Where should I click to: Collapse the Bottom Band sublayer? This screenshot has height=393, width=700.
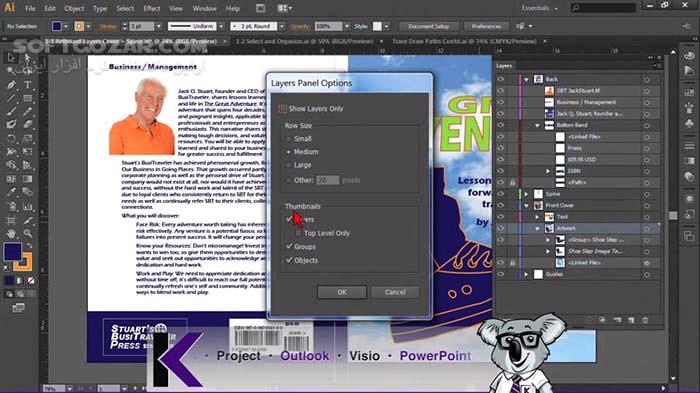pyautogui.click(x=538, y=125)
